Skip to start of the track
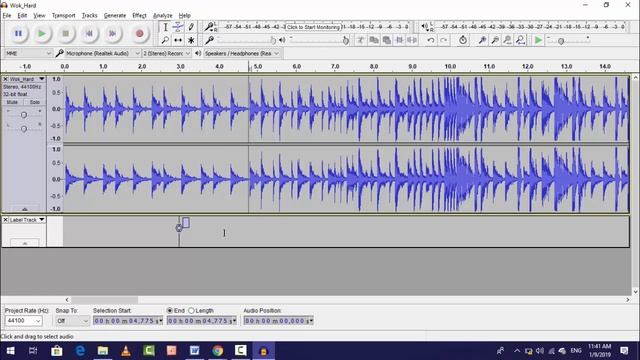 coord(89,33)
